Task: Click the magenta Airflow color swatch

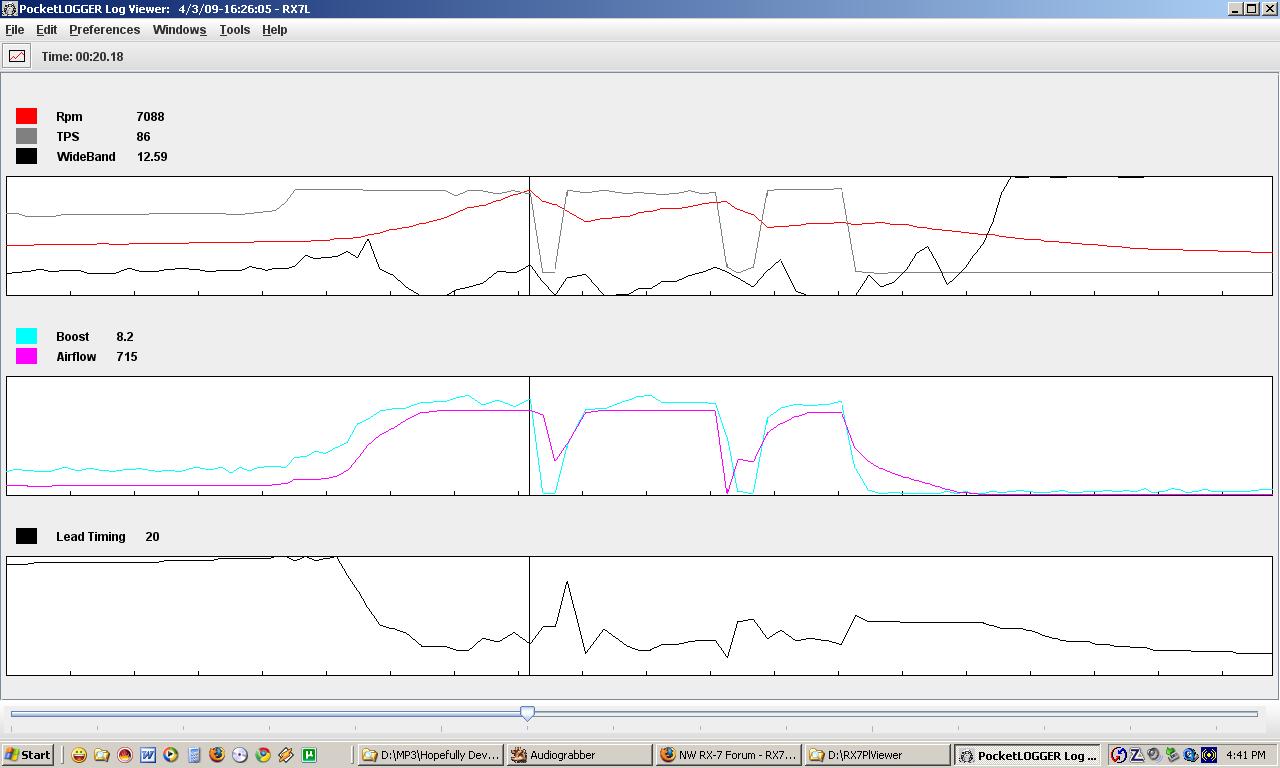Action: point(27,356)
